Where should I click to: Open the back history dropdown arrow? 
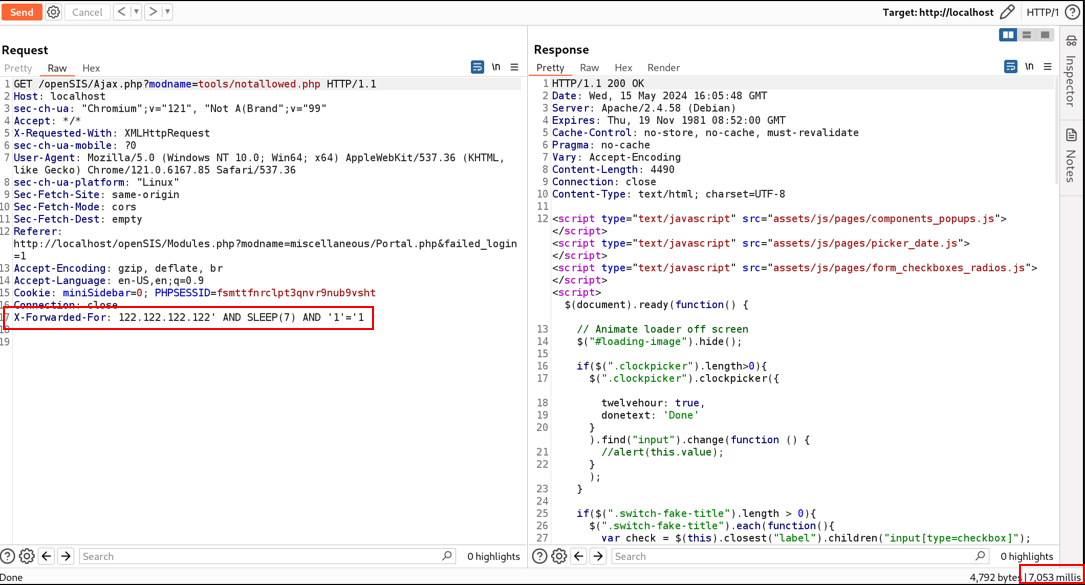click(x=136, y=12)
